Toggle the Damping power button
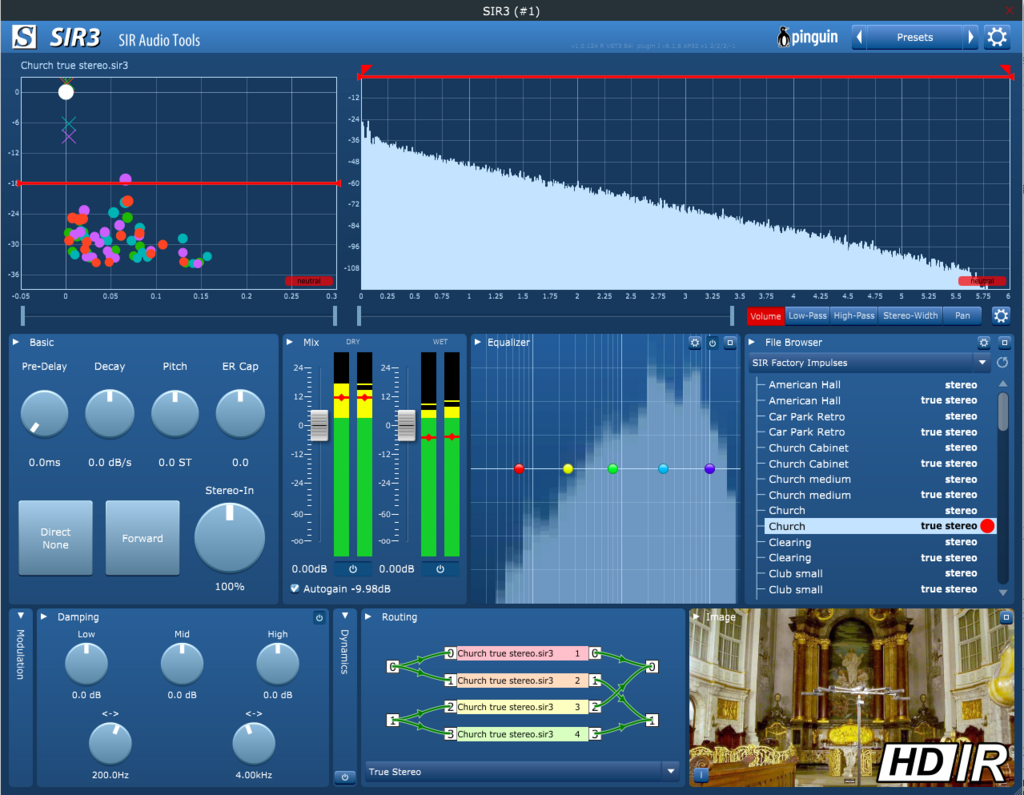Image resolution: width=1024 pixels, height=795 pixels. (x=319, y=617)
